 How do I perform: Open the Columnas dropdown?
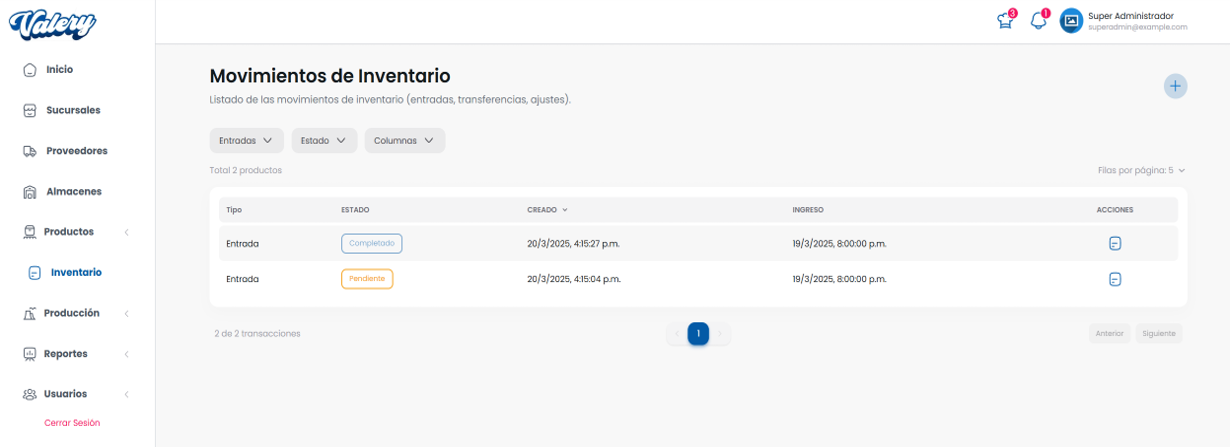(x=404, y=141)
